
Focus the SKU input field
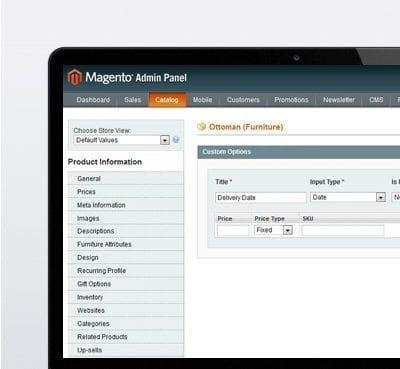click(343, 230)
